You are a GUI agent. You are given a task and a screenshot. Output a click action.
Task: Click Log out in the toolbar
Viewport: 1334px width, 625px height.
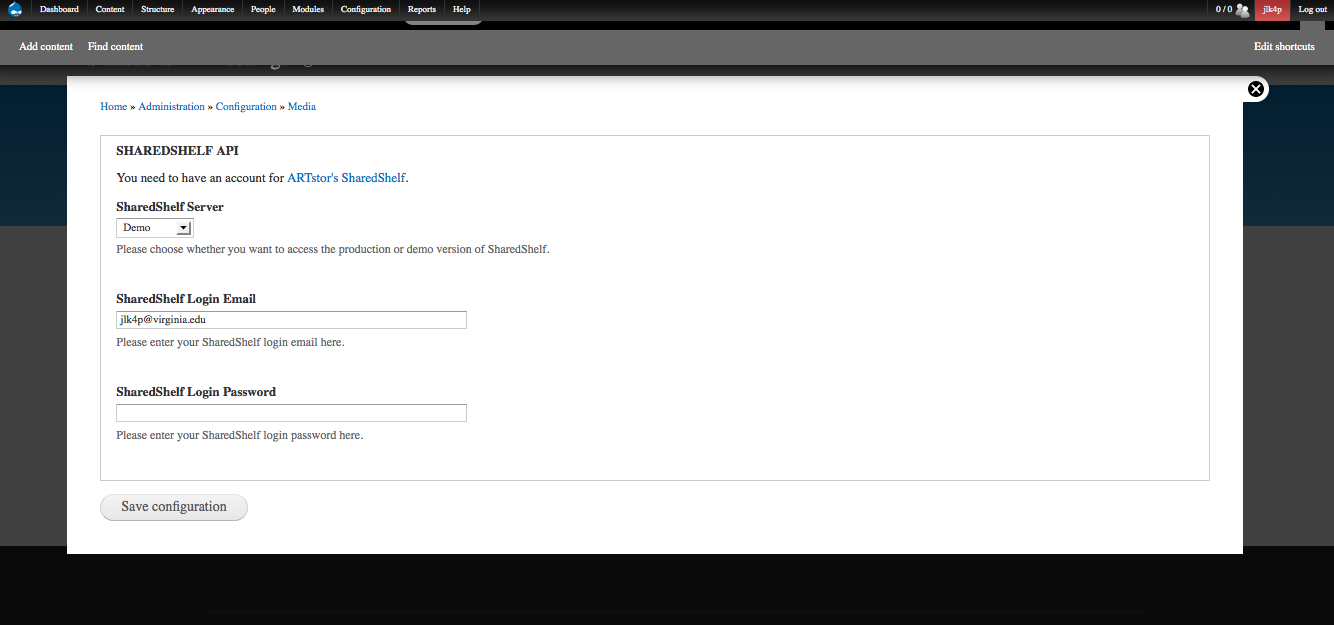click(x=1312, y=9)
